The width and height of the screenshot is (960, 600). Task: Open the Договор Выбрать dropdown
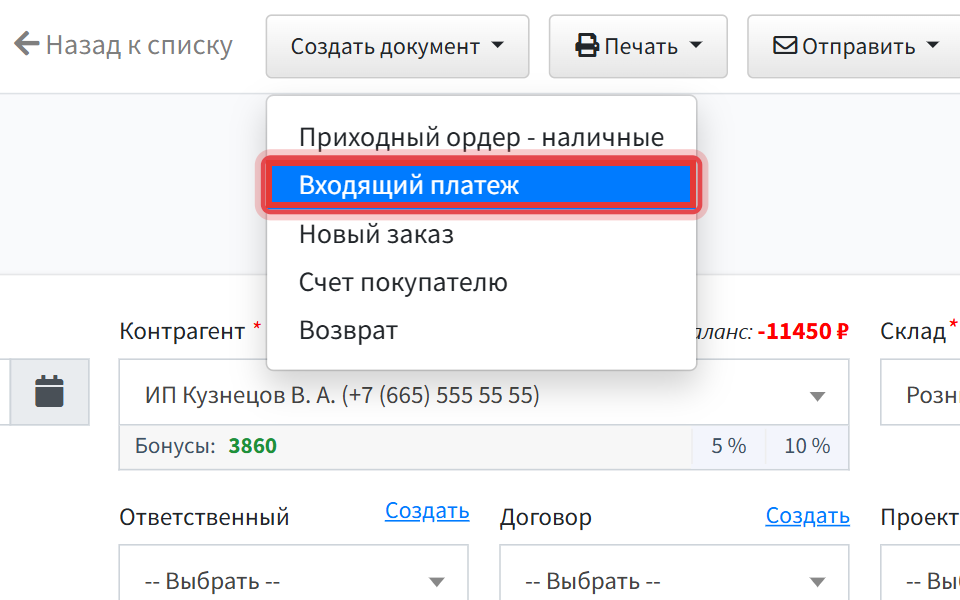point(674,577)
